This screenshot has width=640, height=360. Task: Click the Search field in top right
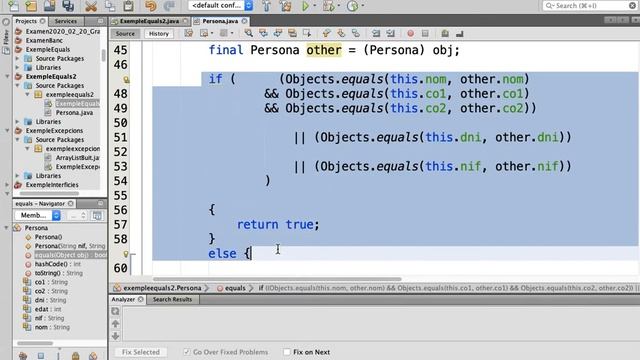(x=589, y=5)
